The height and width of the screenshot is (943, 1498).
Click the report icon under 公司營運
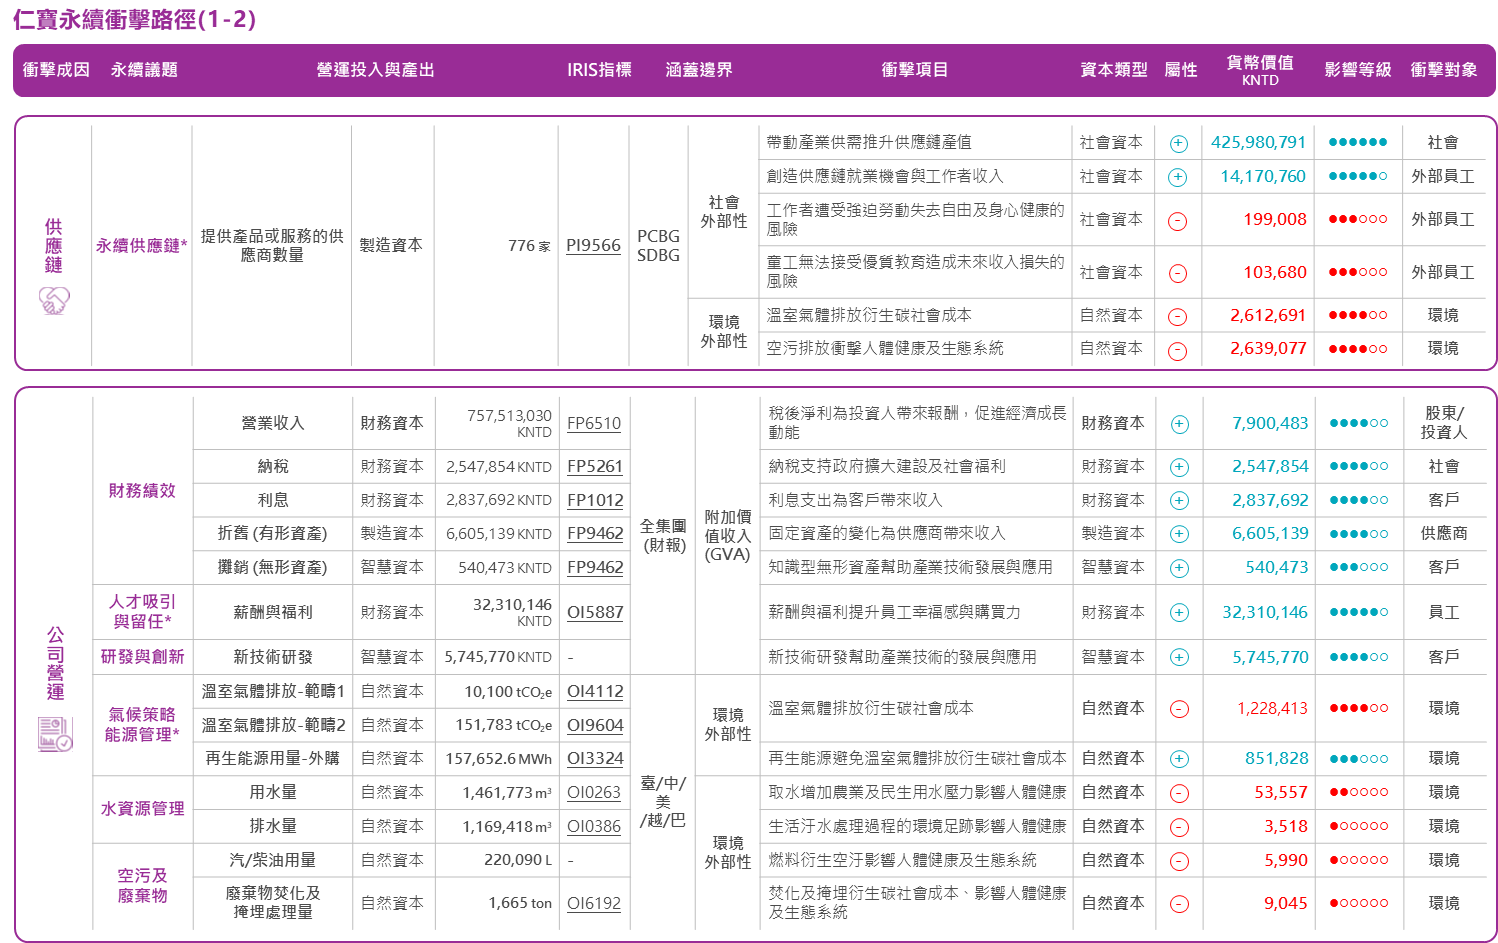55,734
